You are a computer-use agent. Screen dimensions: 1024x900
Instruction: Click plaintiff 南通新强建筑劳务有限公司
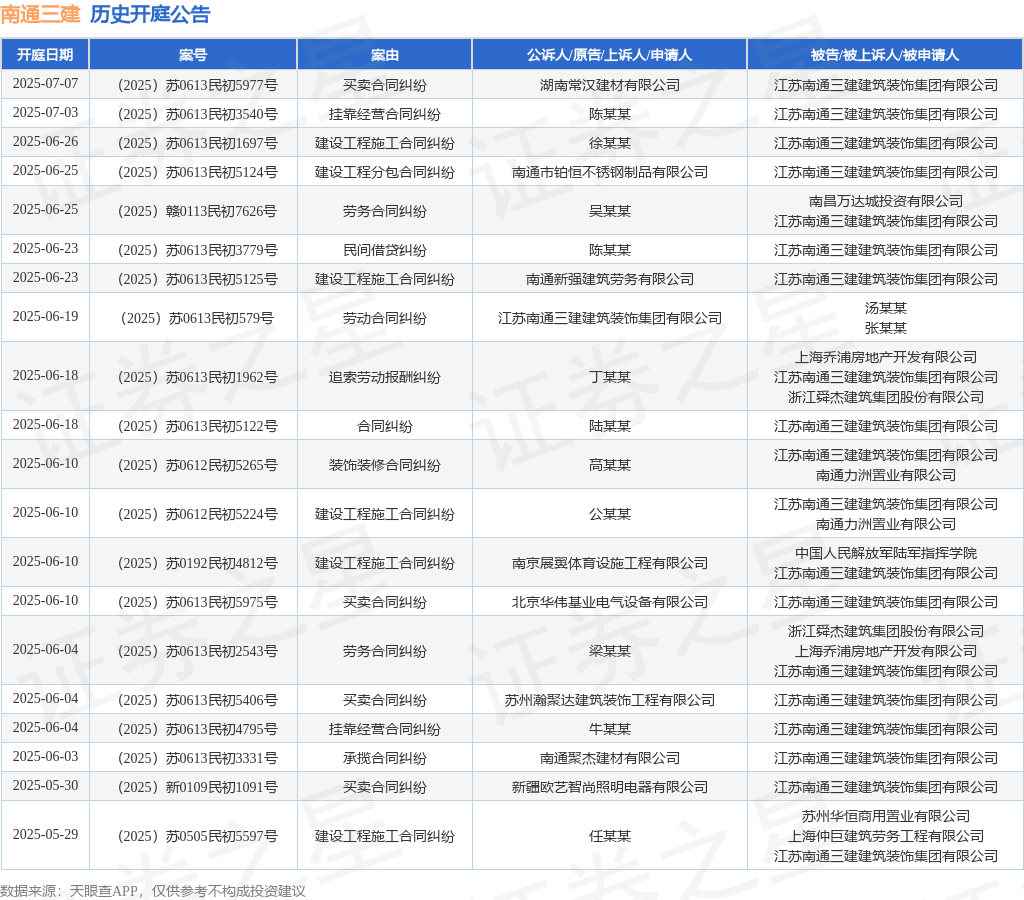(610, 280)
